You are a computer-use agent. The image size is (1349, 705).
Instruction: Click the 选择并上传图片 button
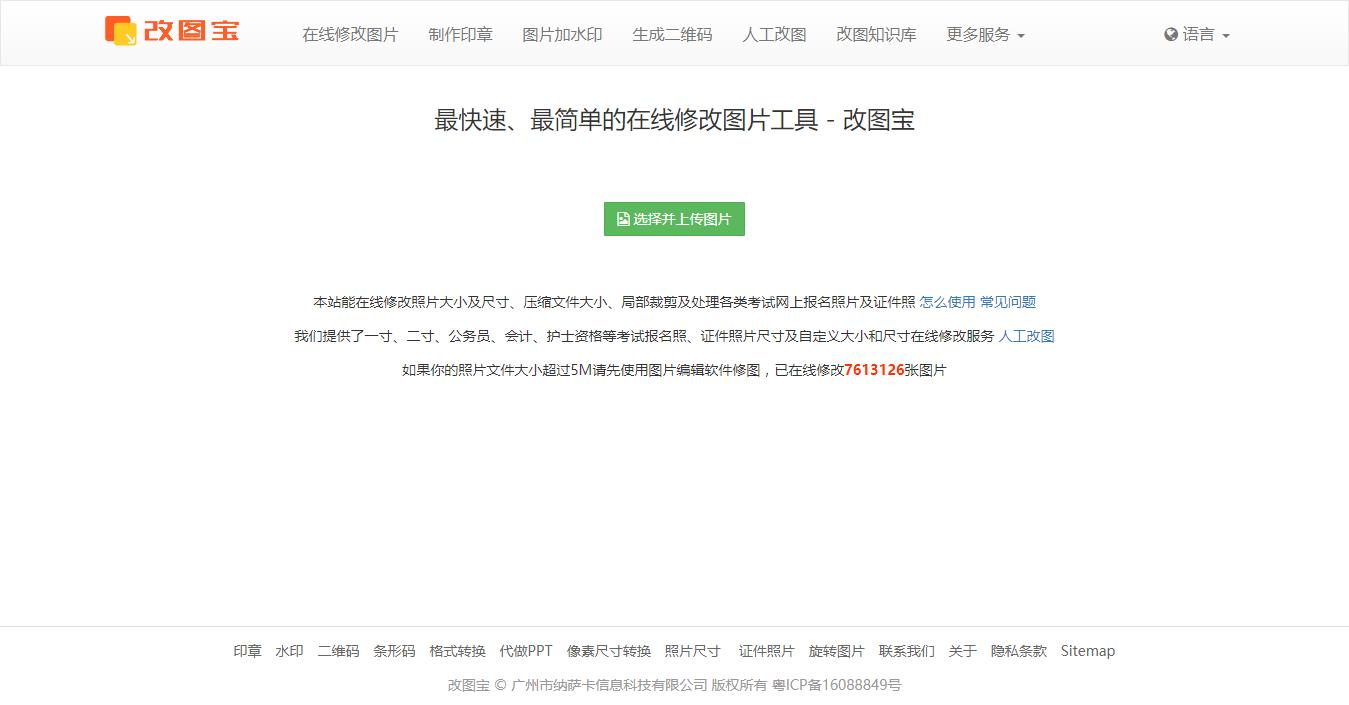tap(673, 219)
